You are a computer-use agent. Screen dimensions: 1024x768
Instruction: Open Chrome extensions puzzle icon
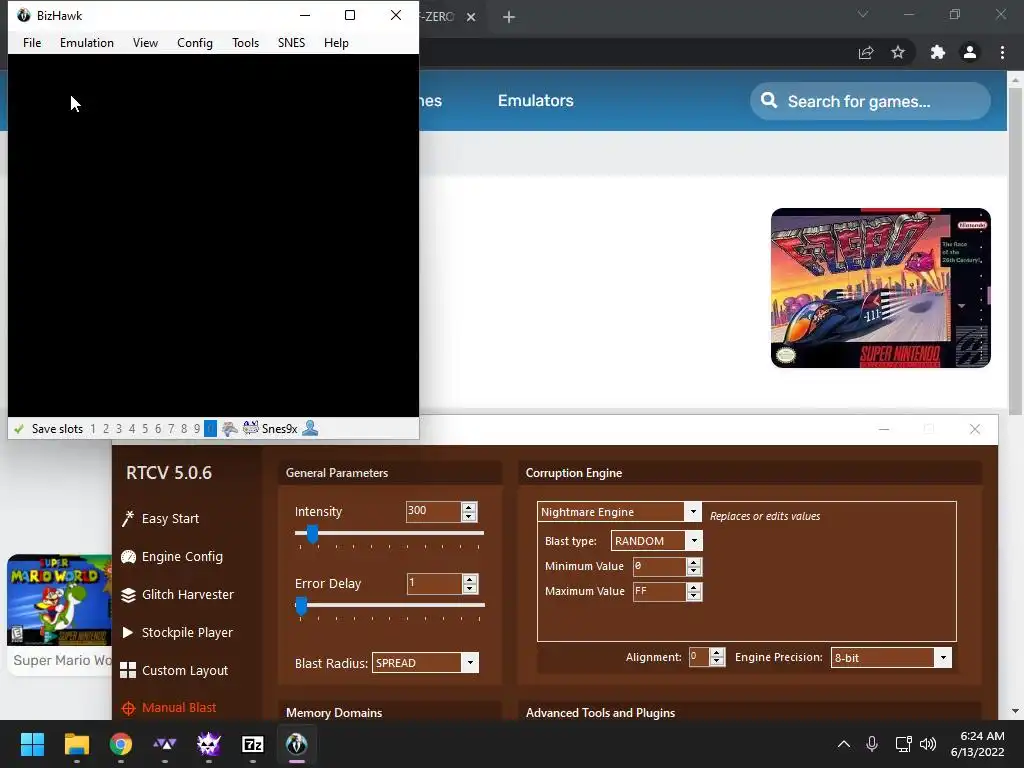938,52
